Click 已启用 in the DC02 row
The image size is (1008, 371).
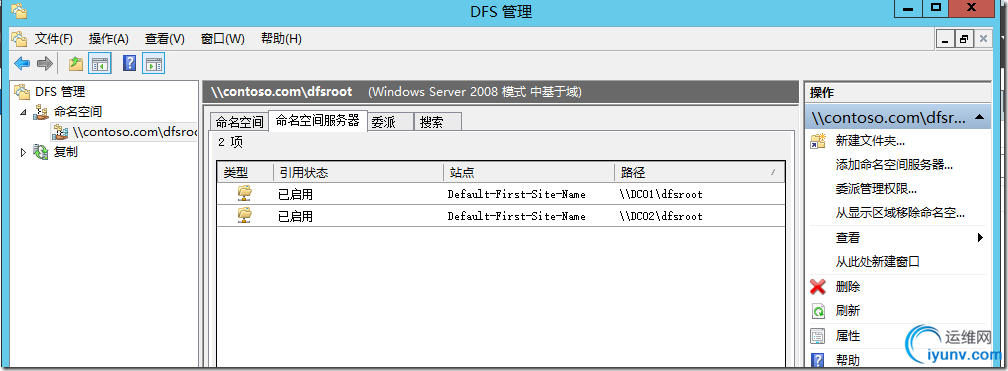pos(295,216)
